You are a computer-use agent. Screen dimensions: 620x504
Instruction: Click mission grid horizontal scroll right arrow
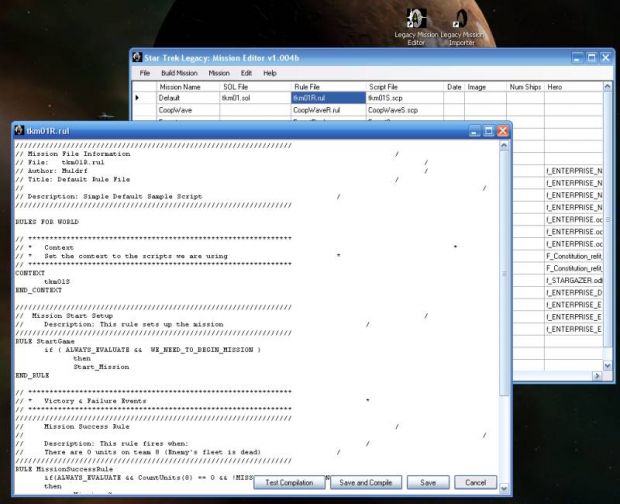click(x=598, y=376)
